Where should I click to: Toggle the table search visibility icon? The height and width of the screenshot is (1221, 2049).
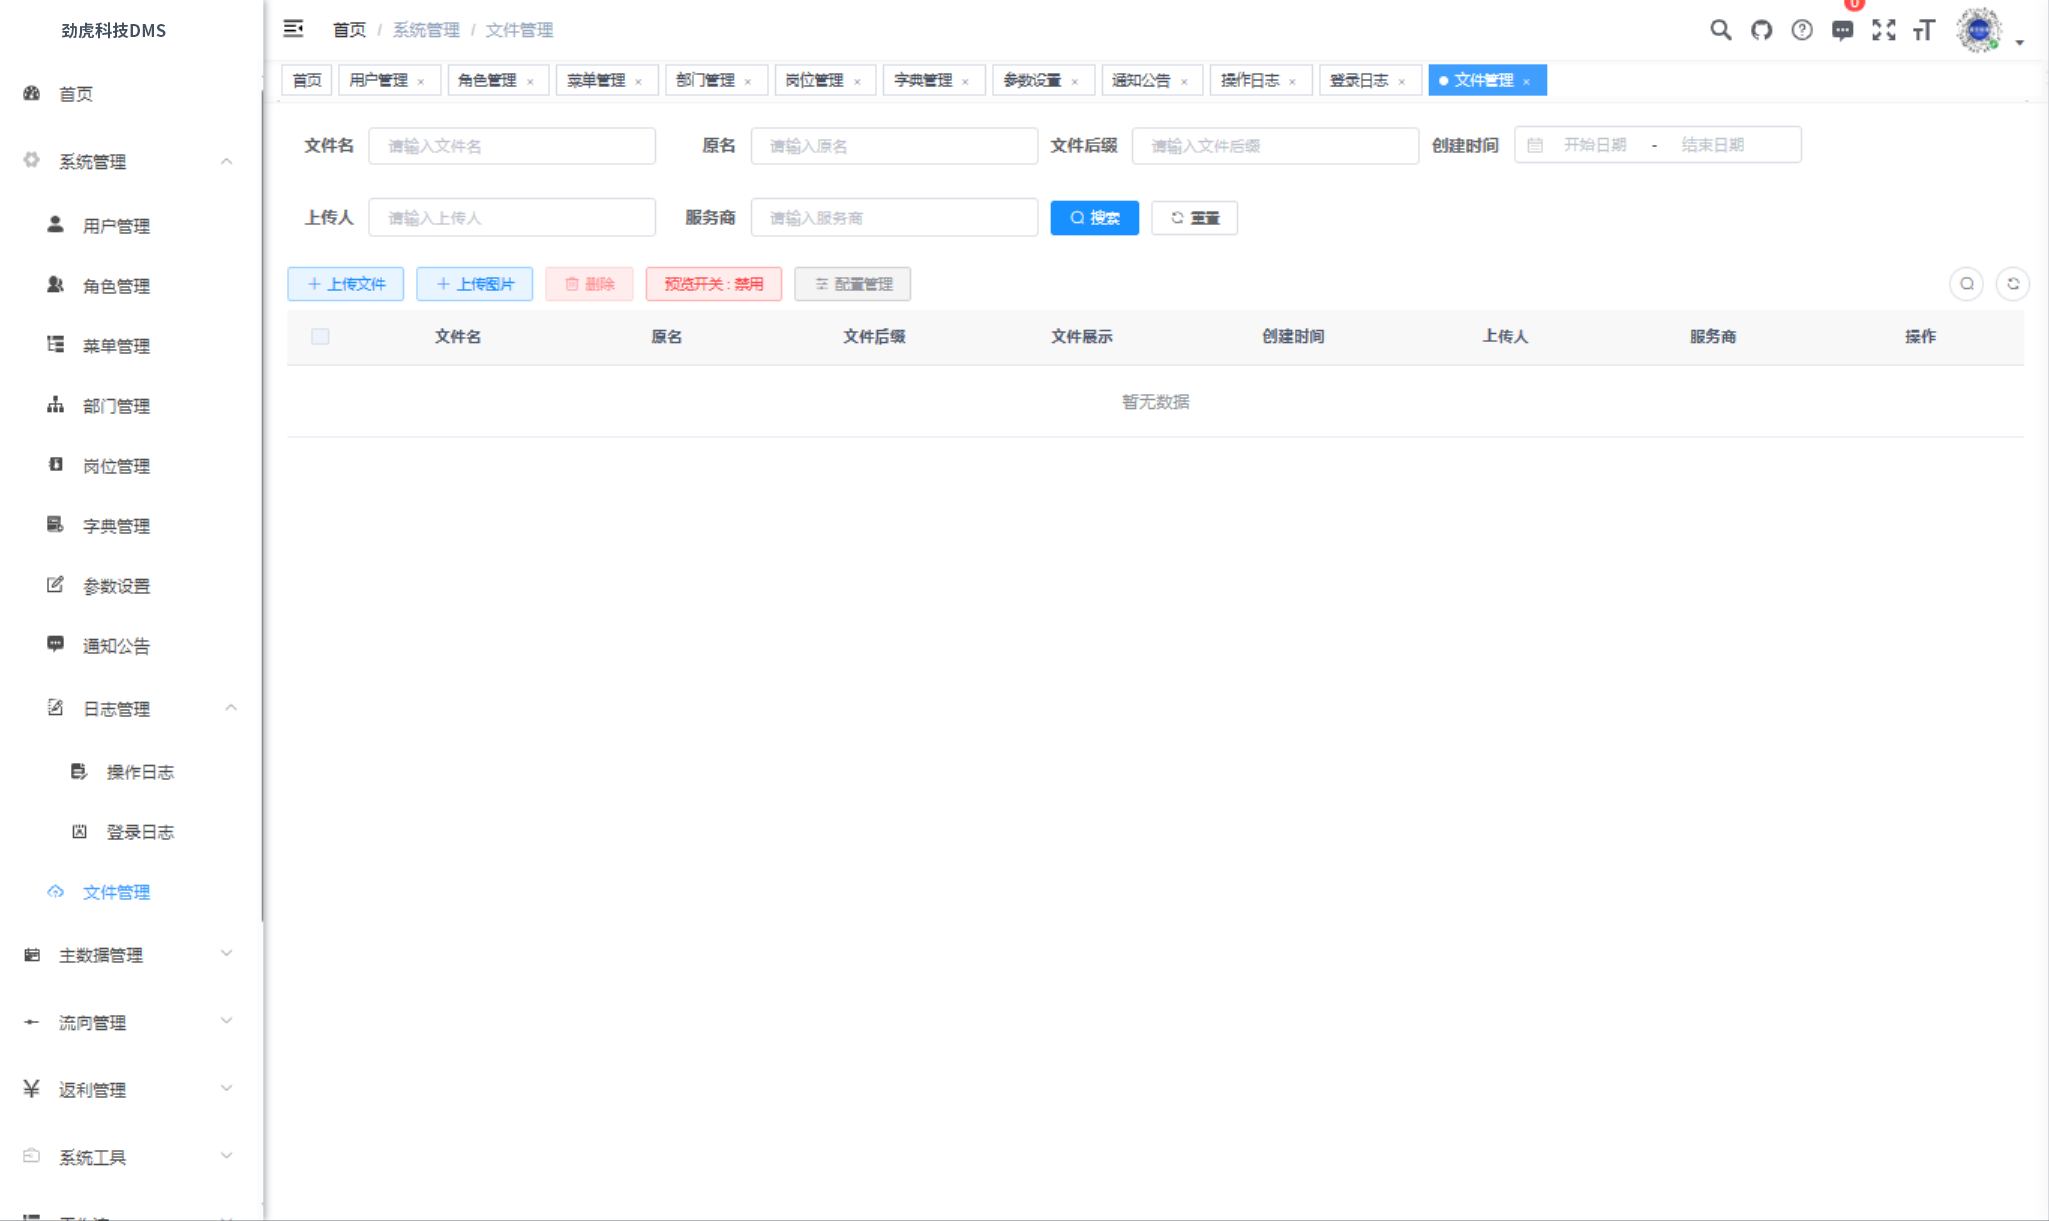point(1967,284)
